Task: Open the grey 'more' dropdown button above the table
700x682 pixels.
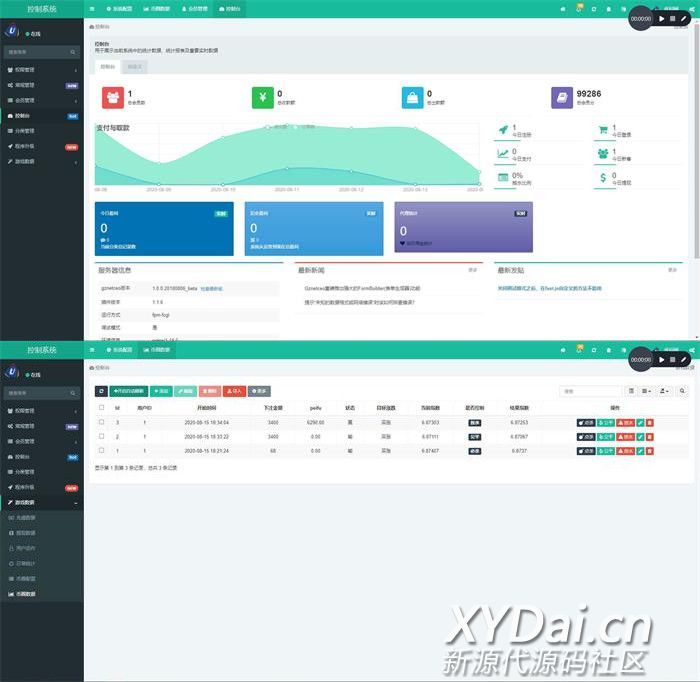Action: pyautogui.click(x=259, y=391)
